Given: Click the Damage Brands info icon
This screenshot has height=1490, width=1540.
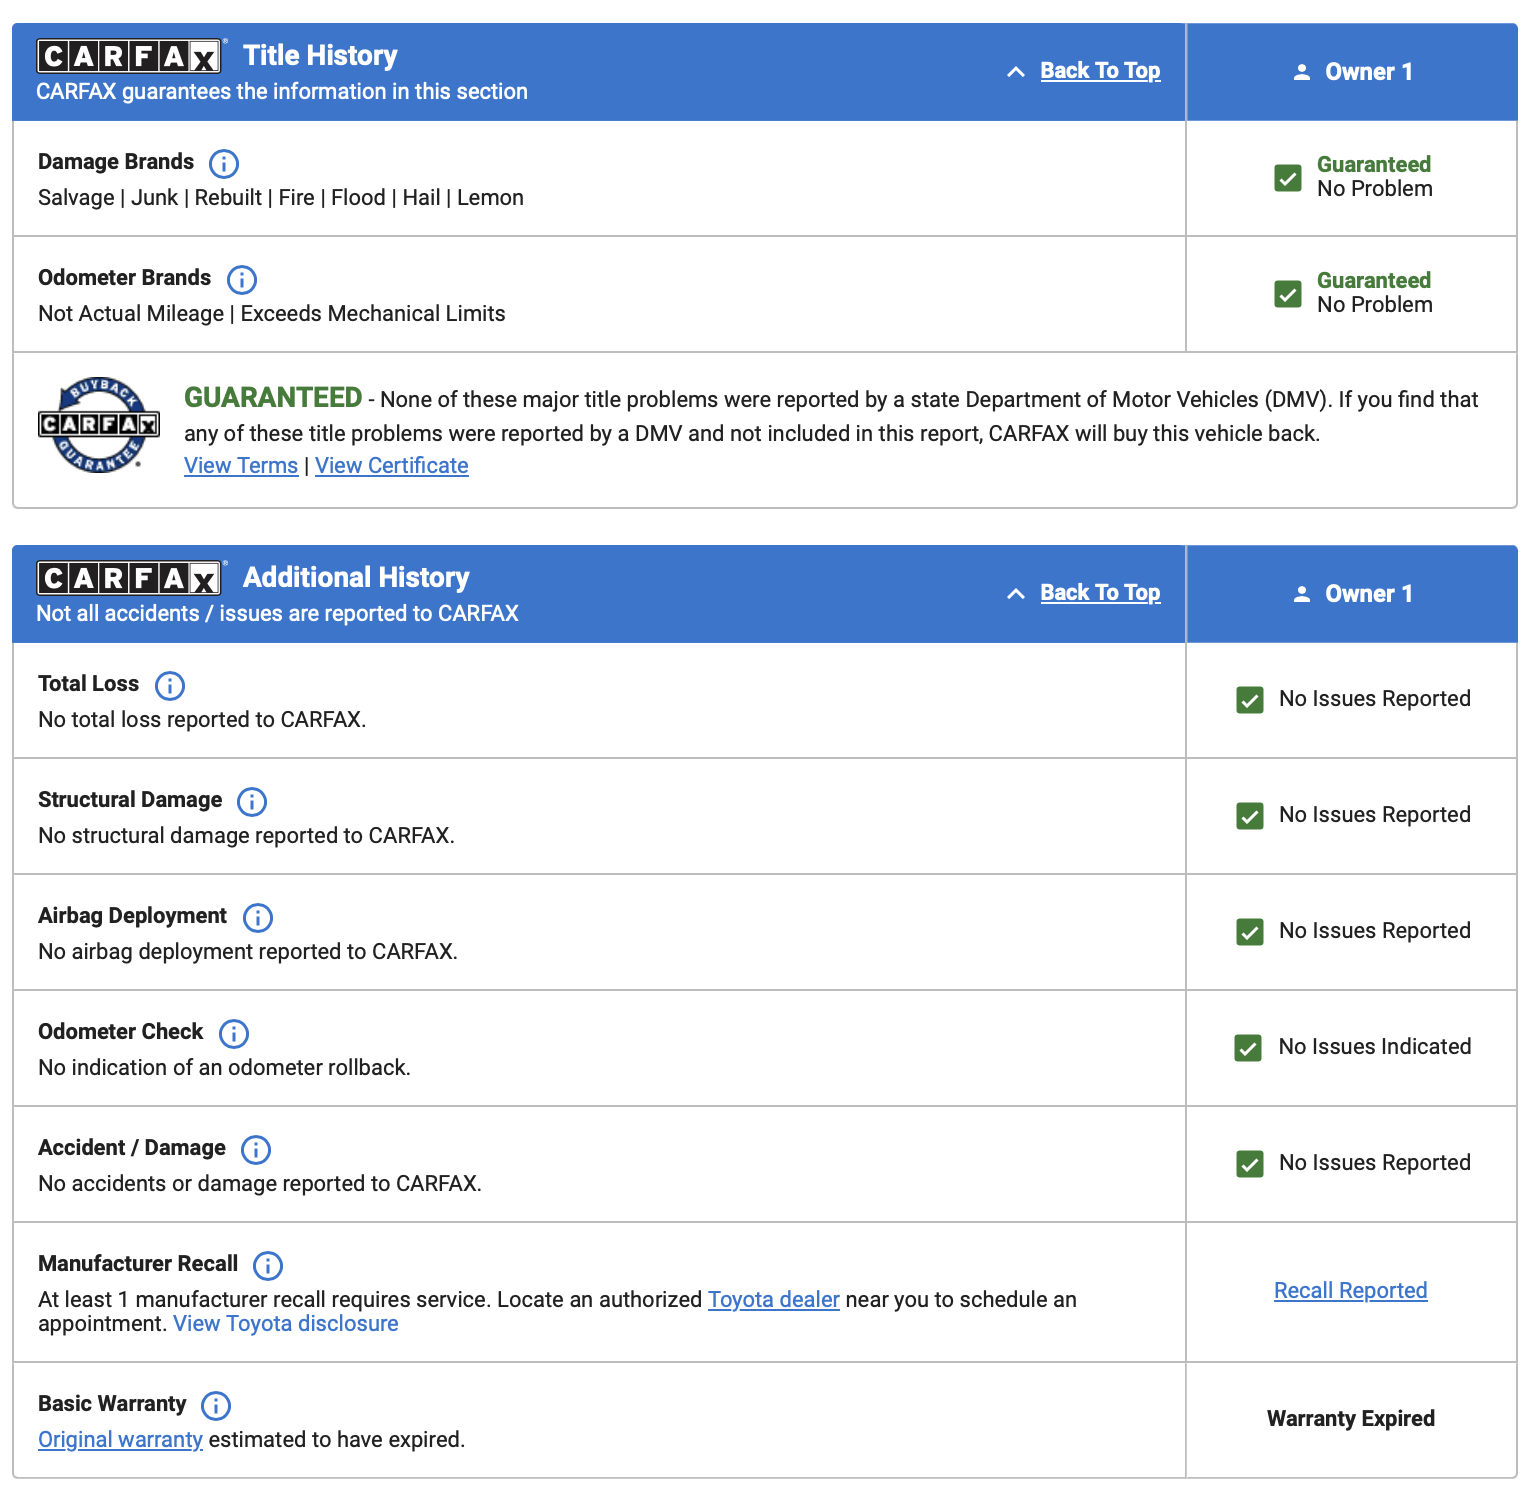Looking at the screenshot, I should 224,163.
